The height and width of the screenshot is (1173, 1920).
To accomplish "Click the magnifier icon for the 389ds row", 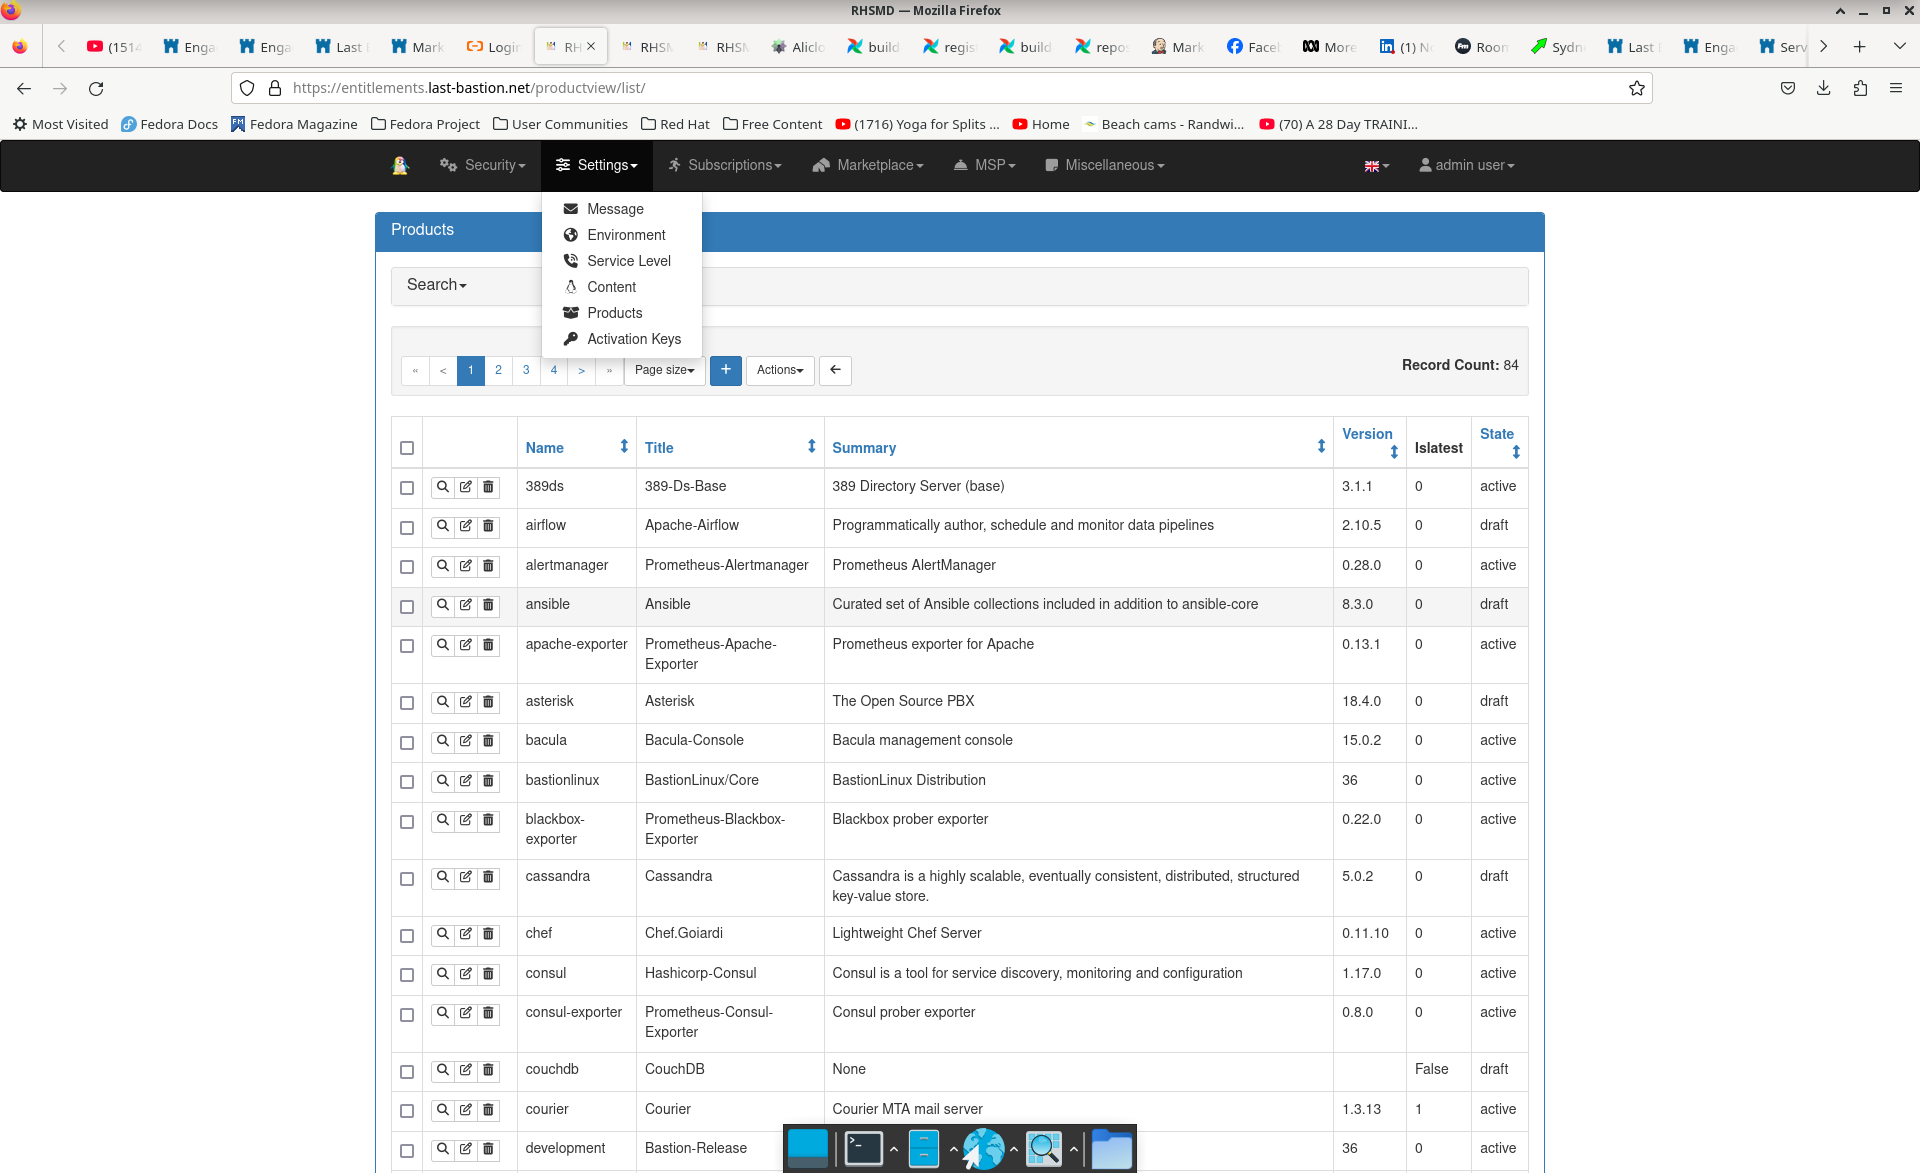I will tap(442, 487).
